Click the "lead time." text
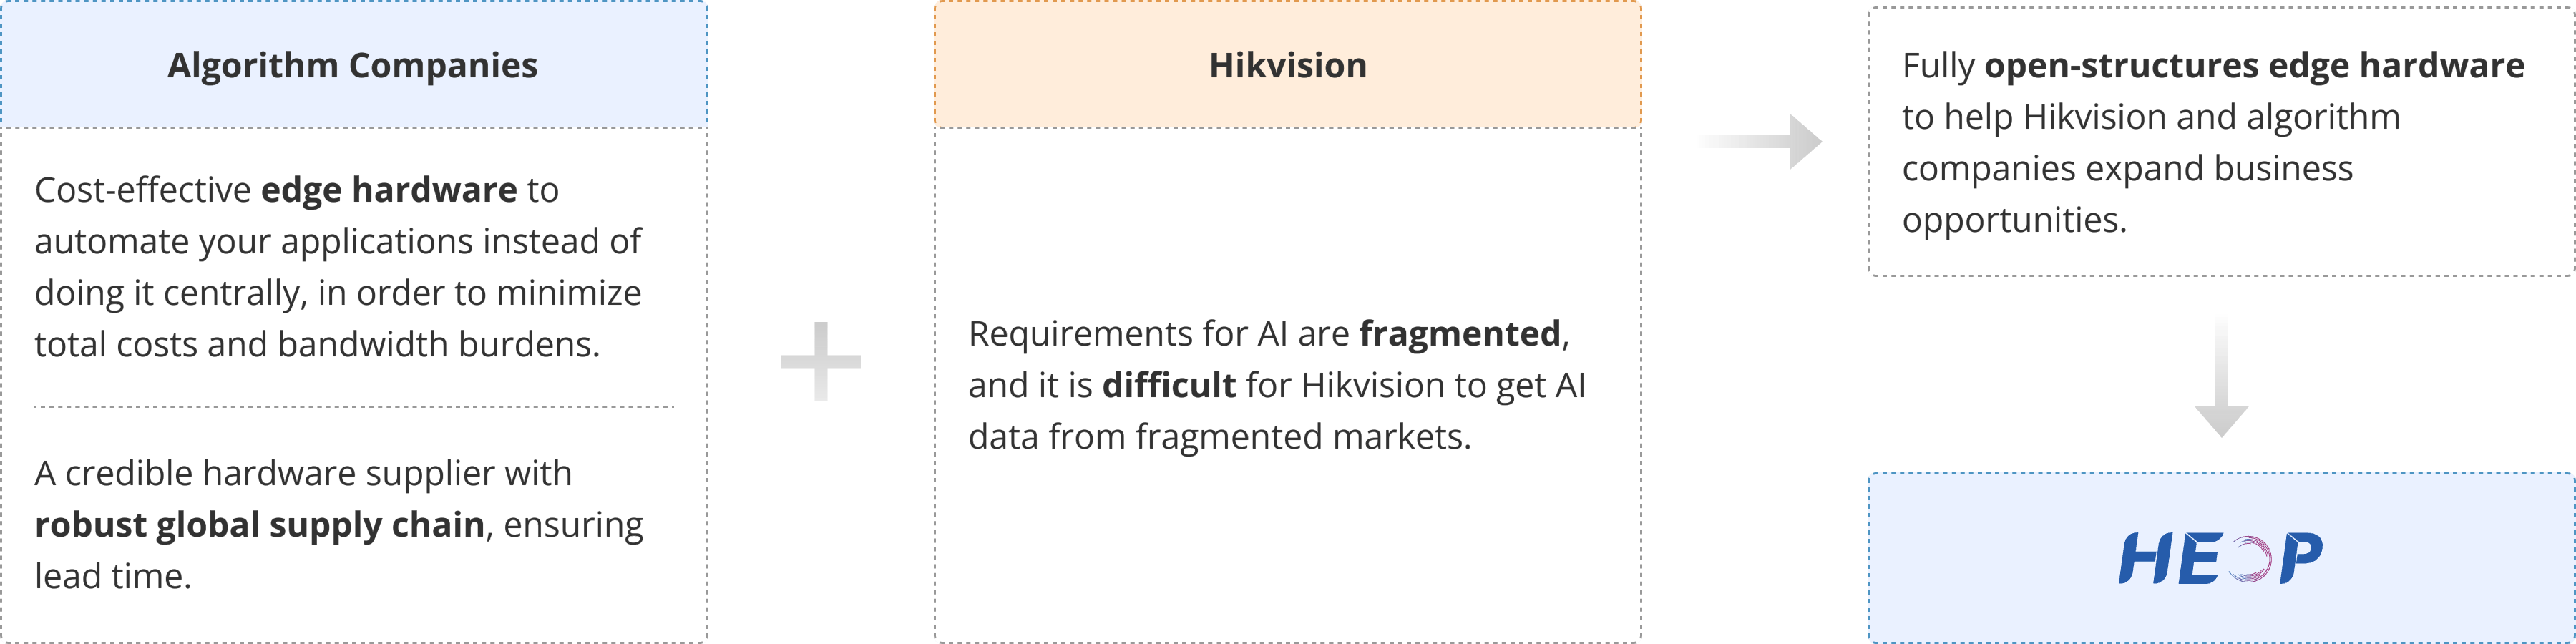 112,576
